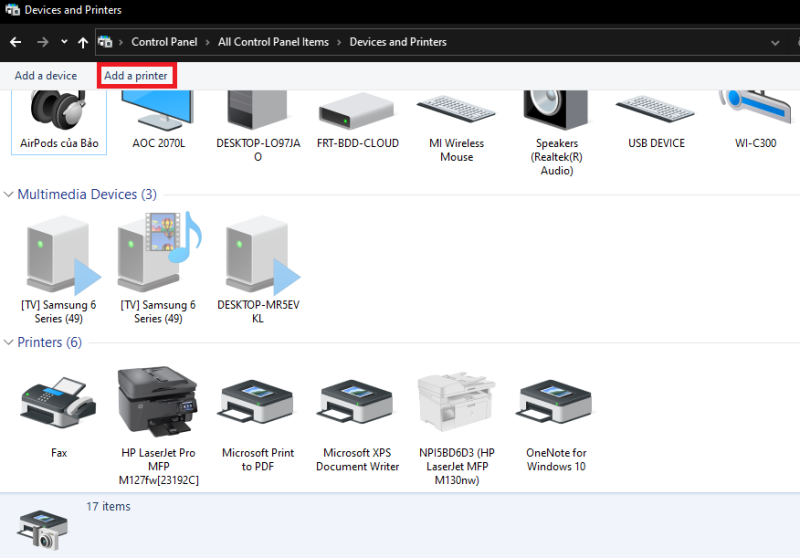Collapse the Printers group
This screenshot has height=558, width=800.
pos(8,342)
